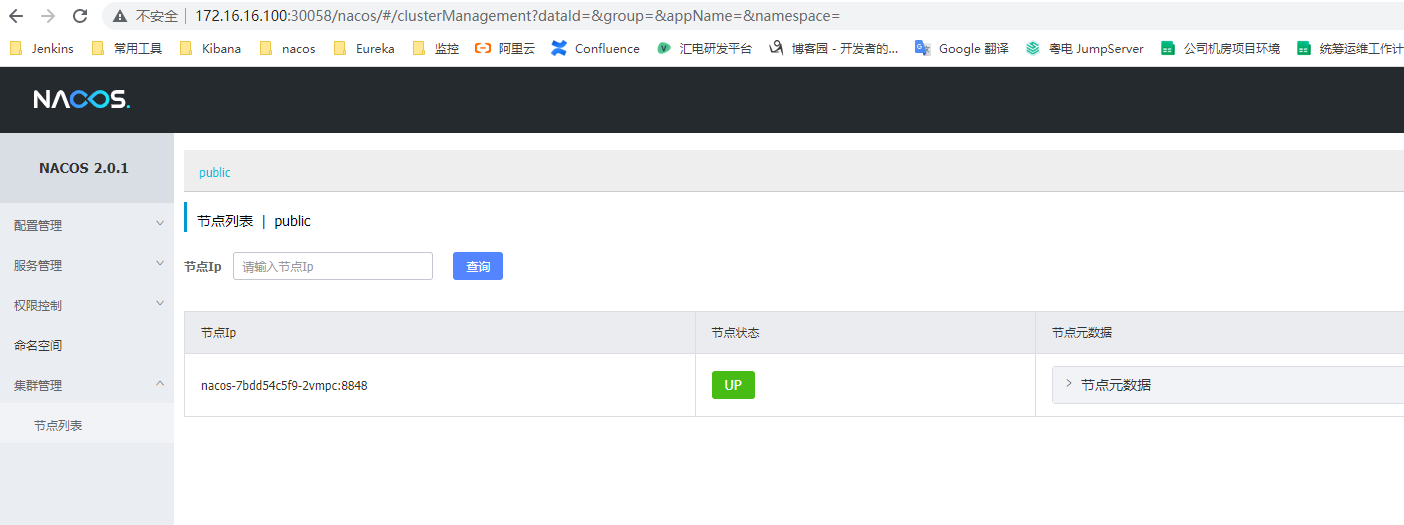Image resolution: width=1404 pixels, height=525 pixels.
Task: Open the 监控 bookmark folder
Action: [x=435, y=48]
